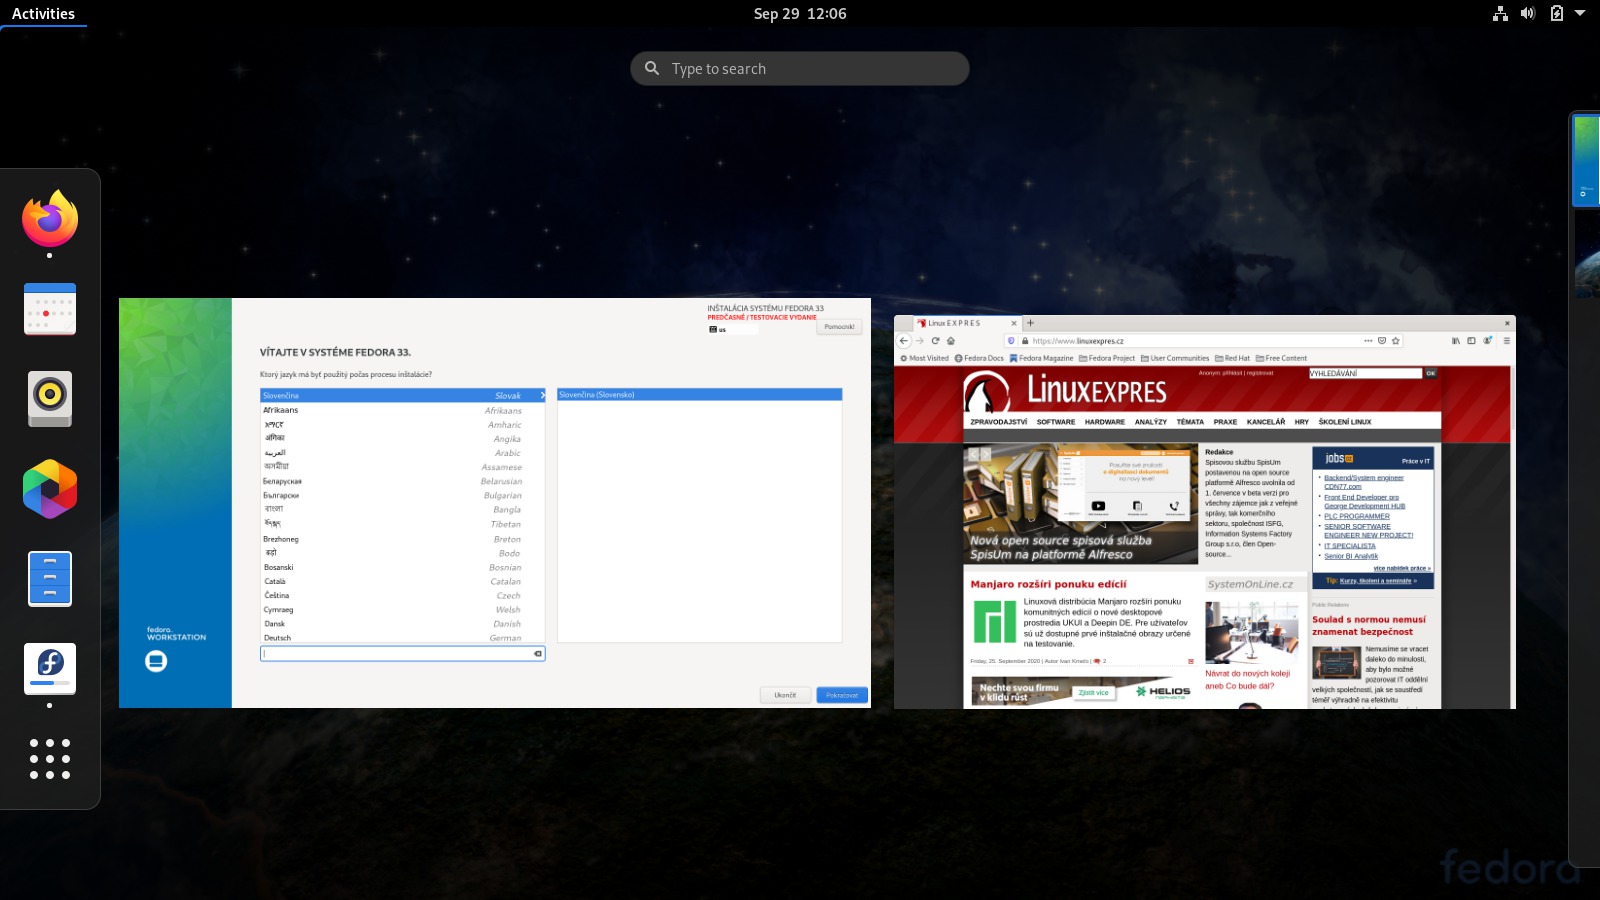The height and width of the screenshot is (900, 1600).
Task: Open SOFTWARE menu on LinuxEXPRES site
Action: (x=1056, y=422)
